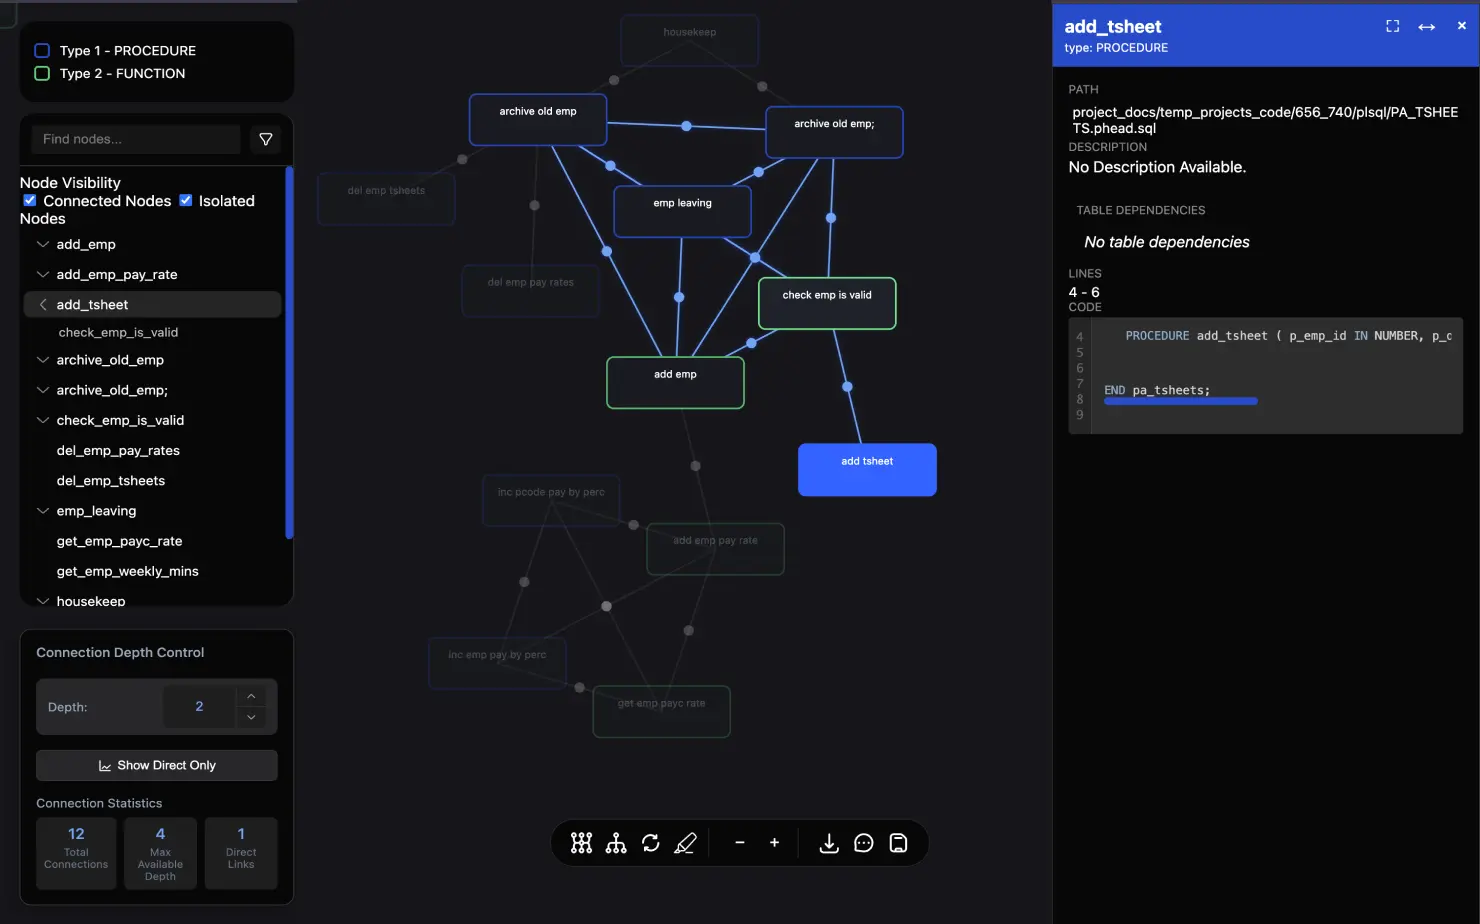Widen the add_tsheet panel with the arrows icon
The width and height of the screenshot is (1480, 924).
(x=1427, y=26)
